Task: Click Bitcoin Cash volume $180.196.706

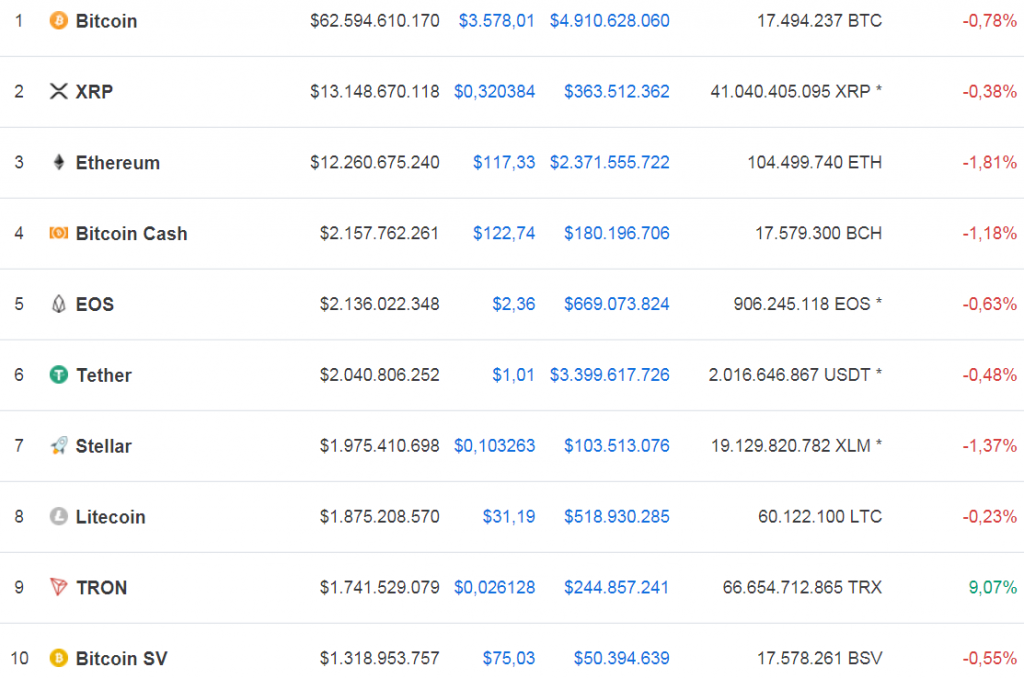Action: [617, 233]
